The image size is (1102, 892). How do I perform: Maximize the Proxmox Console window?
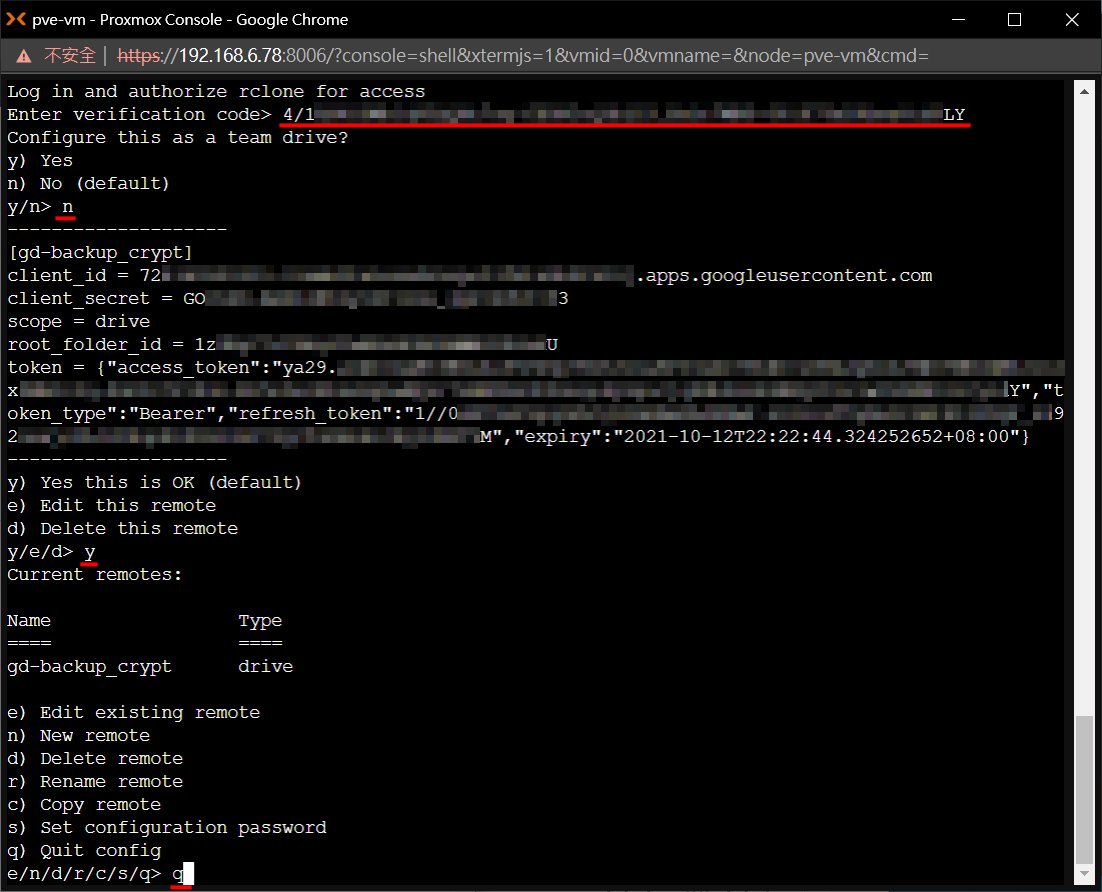(x=1014, y=19)
